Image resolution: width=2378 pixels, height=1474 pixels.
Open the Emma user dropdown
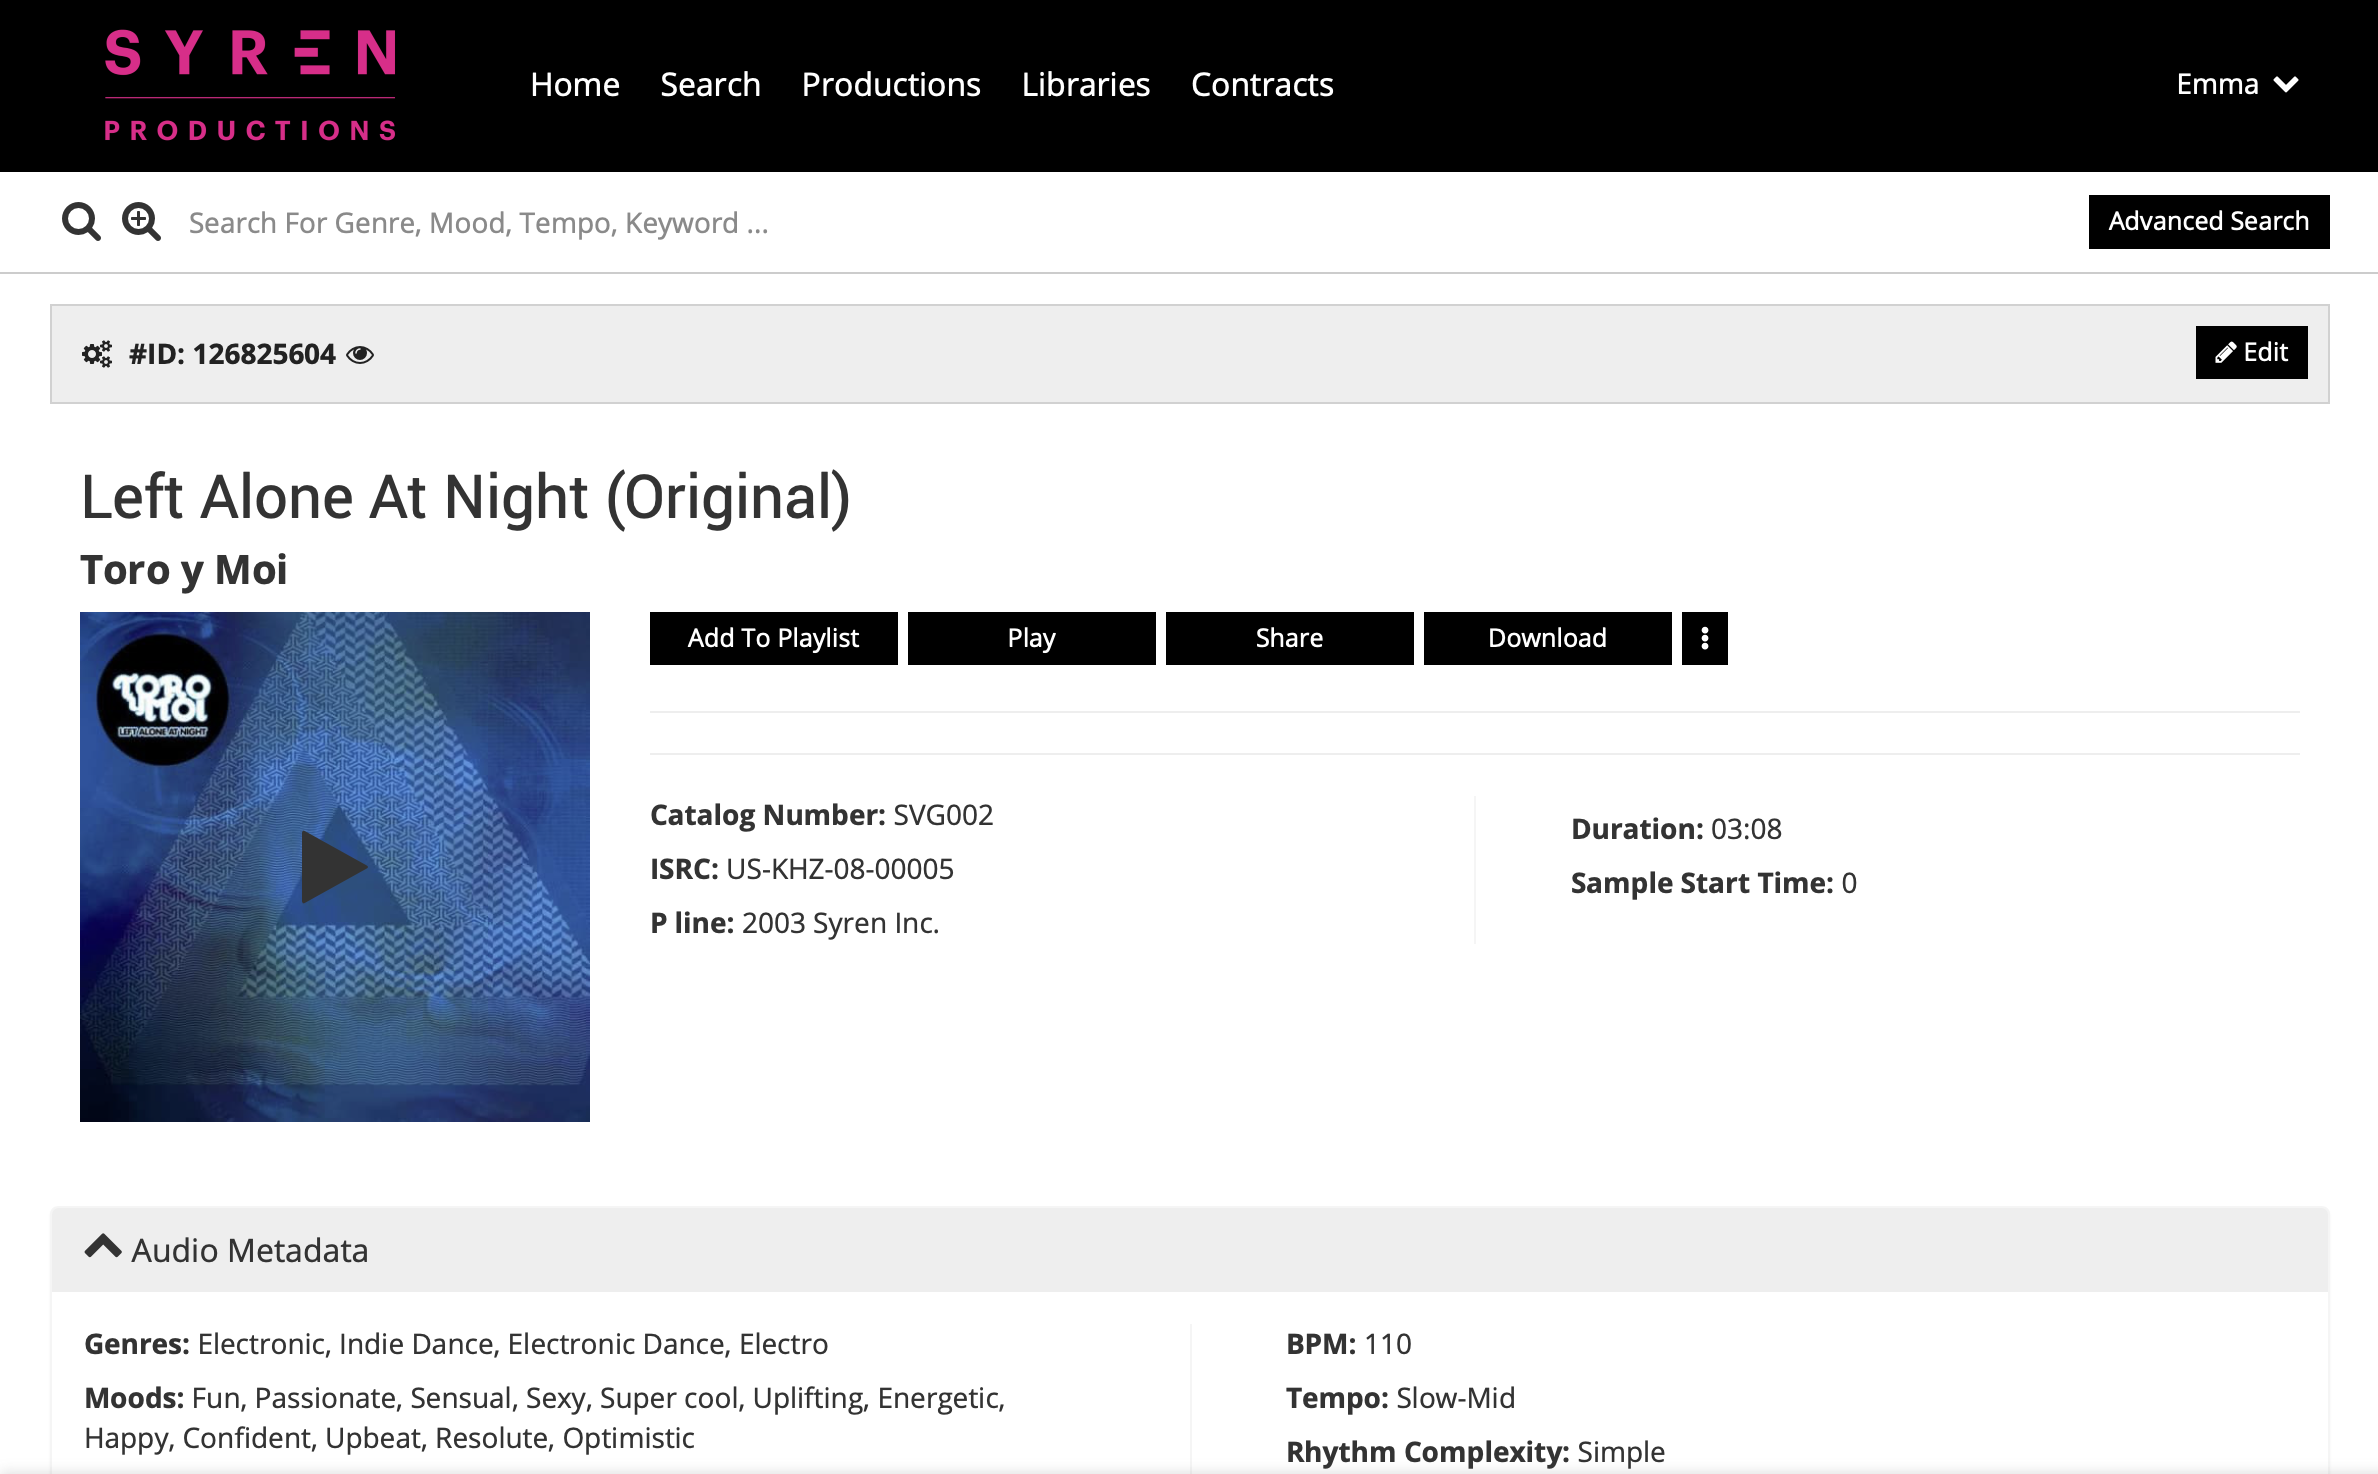[x=2236, y=84]
